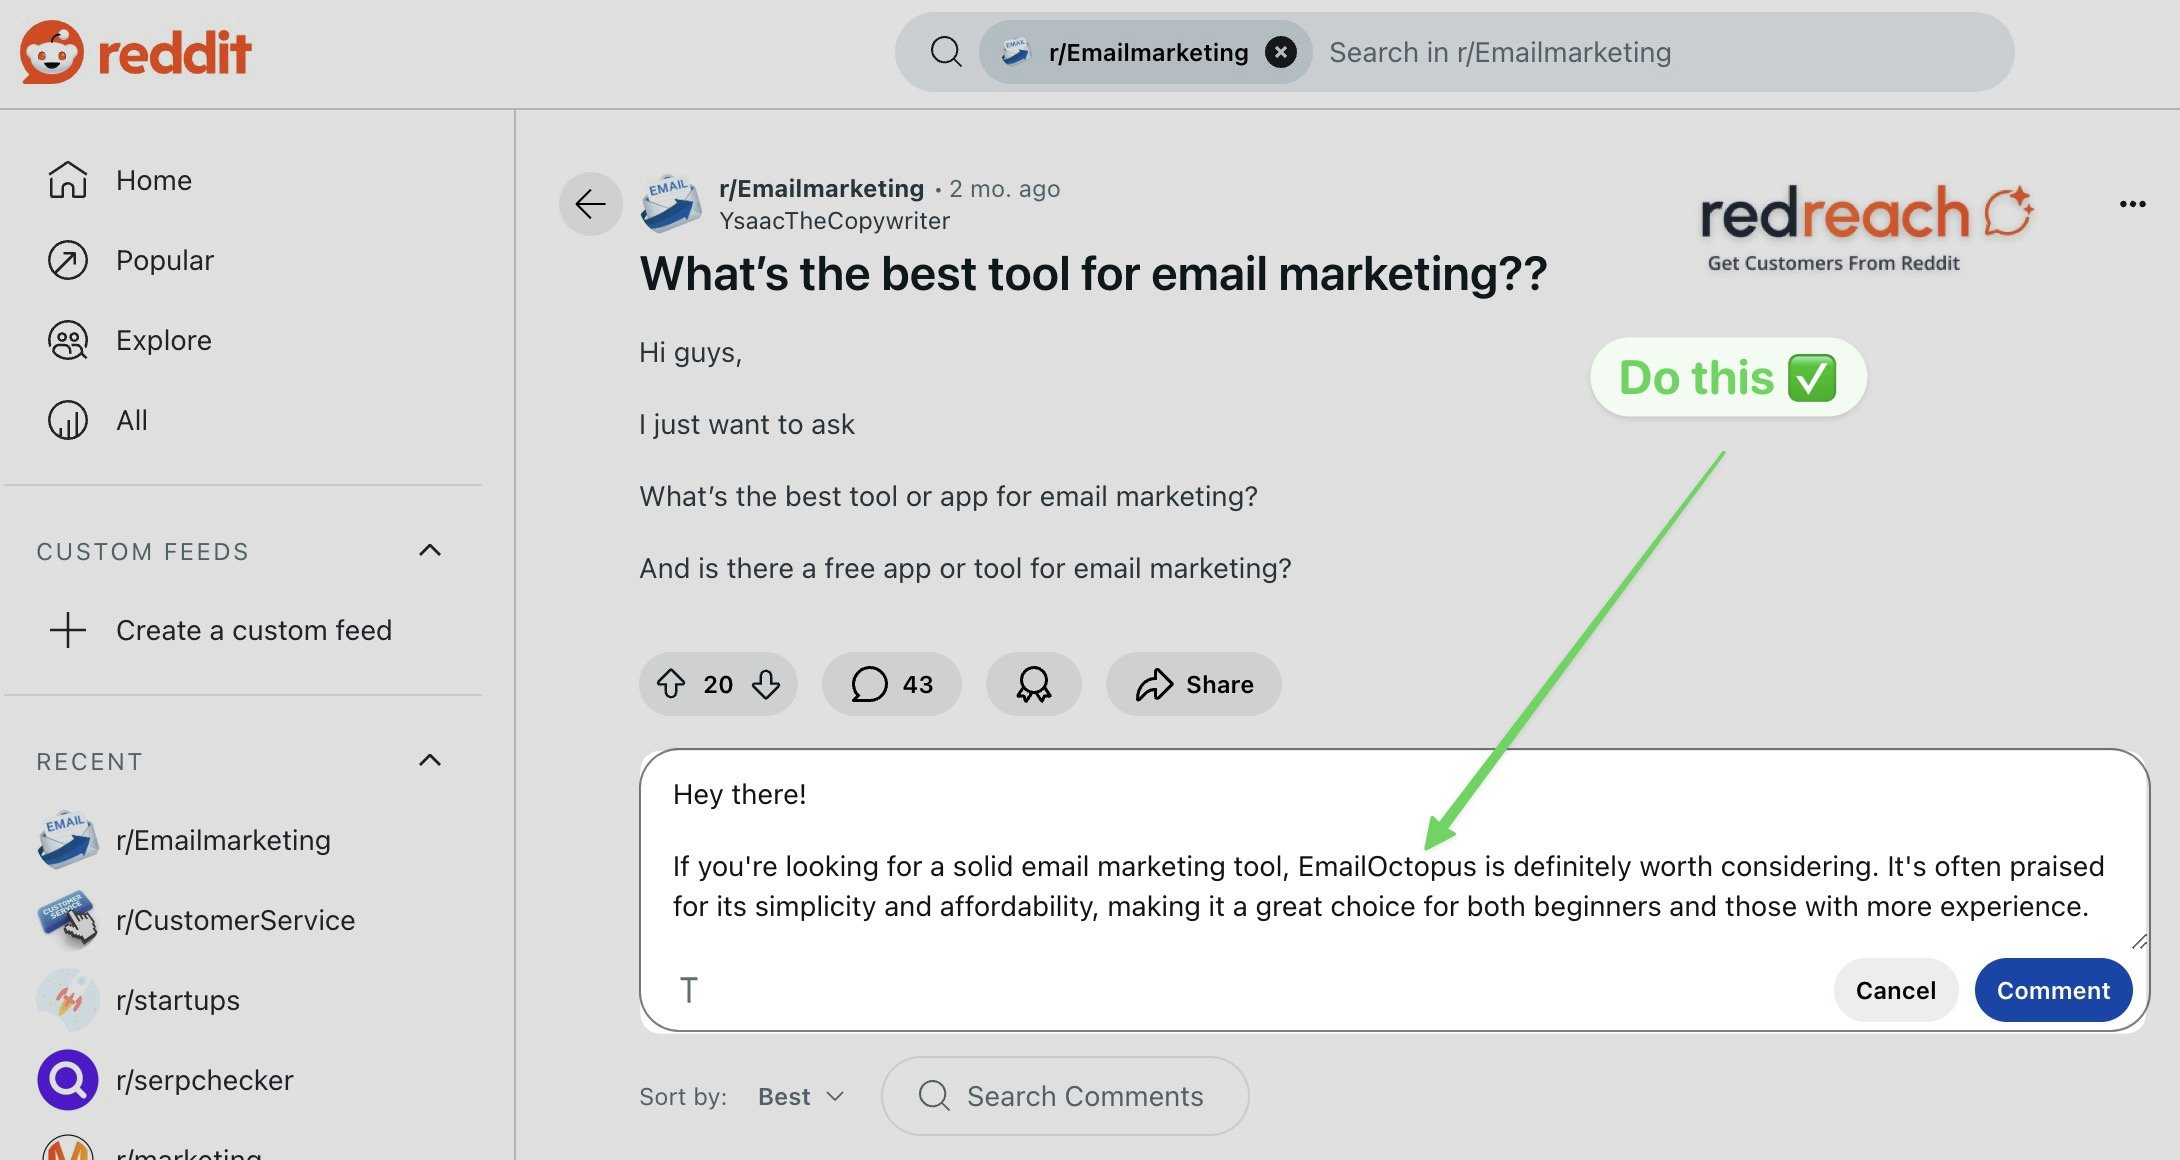Share this post
The width and height of the screenshot is (2180, 1160).
point(1194,684)
